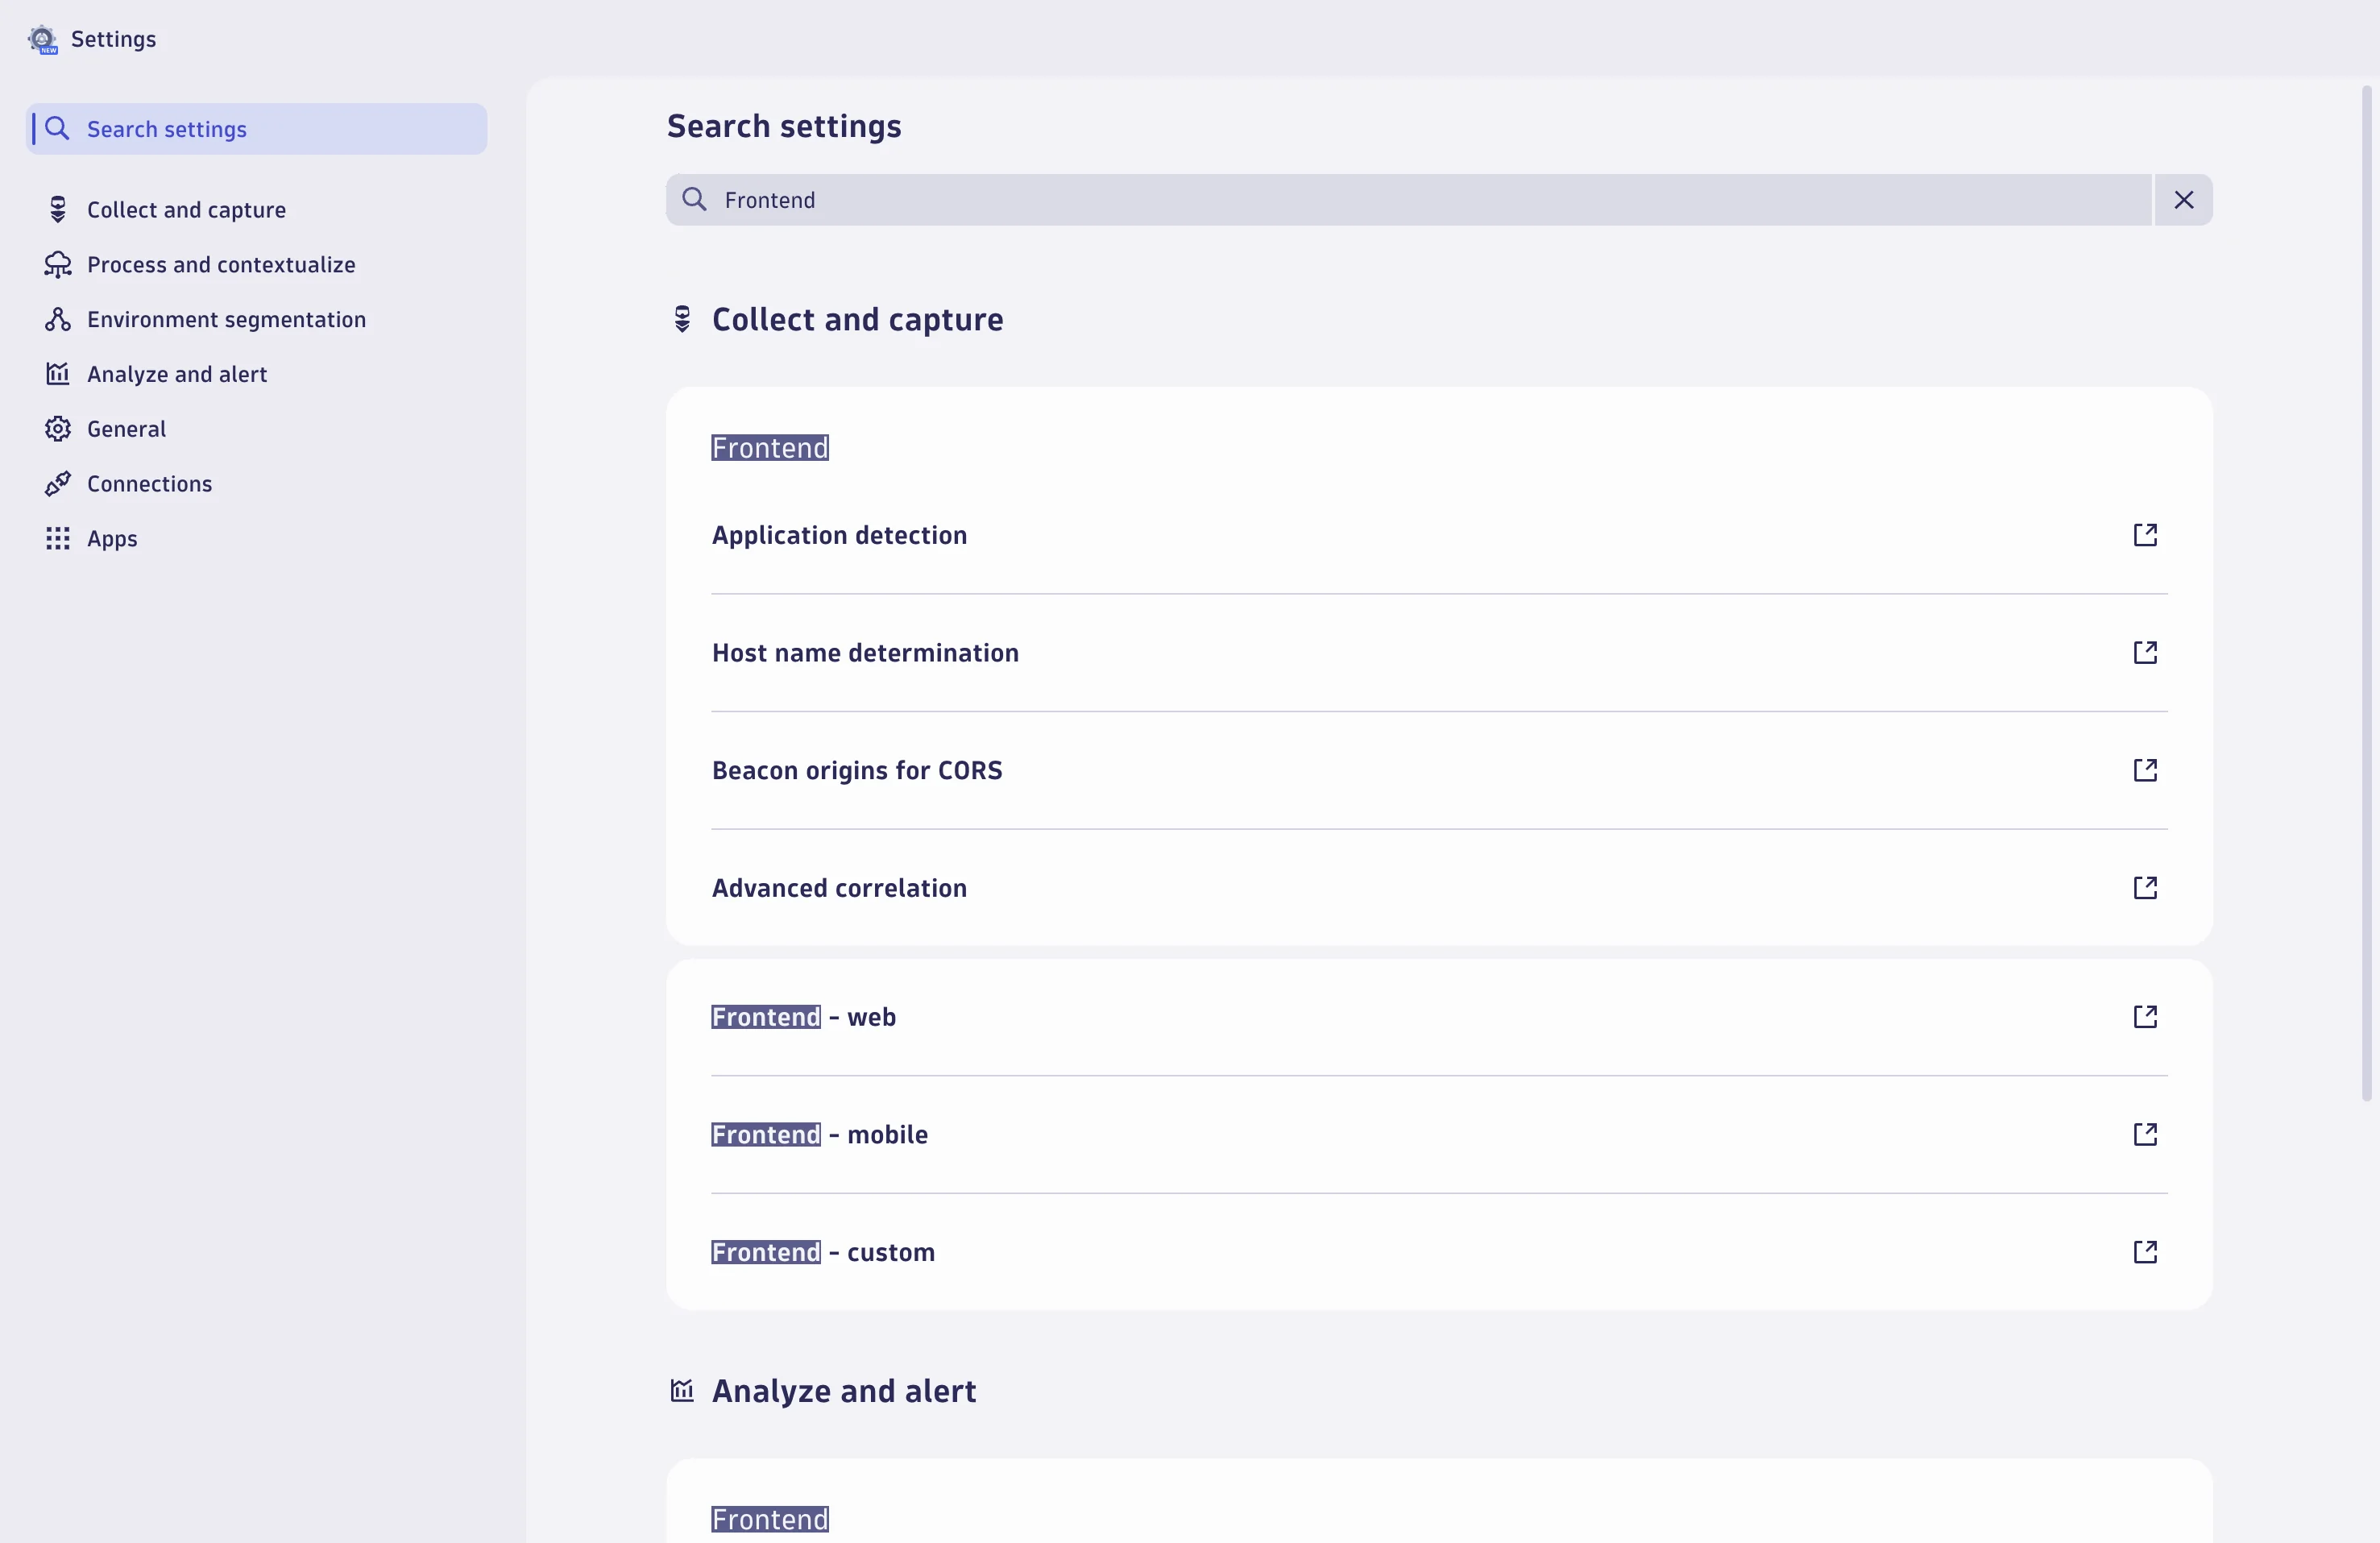Screen dimensions: 2380x1543
Task: Click the Analyze and alert chart icon
Action: 57,374
